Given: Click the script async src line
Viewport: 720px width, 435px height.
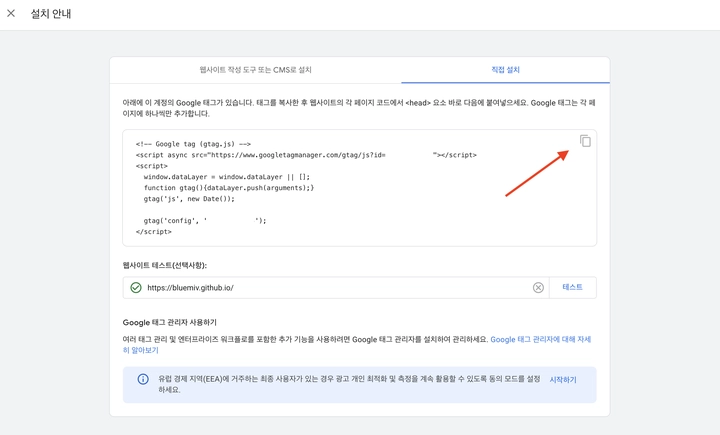Looking at the screenshot, I should [306, 155].
